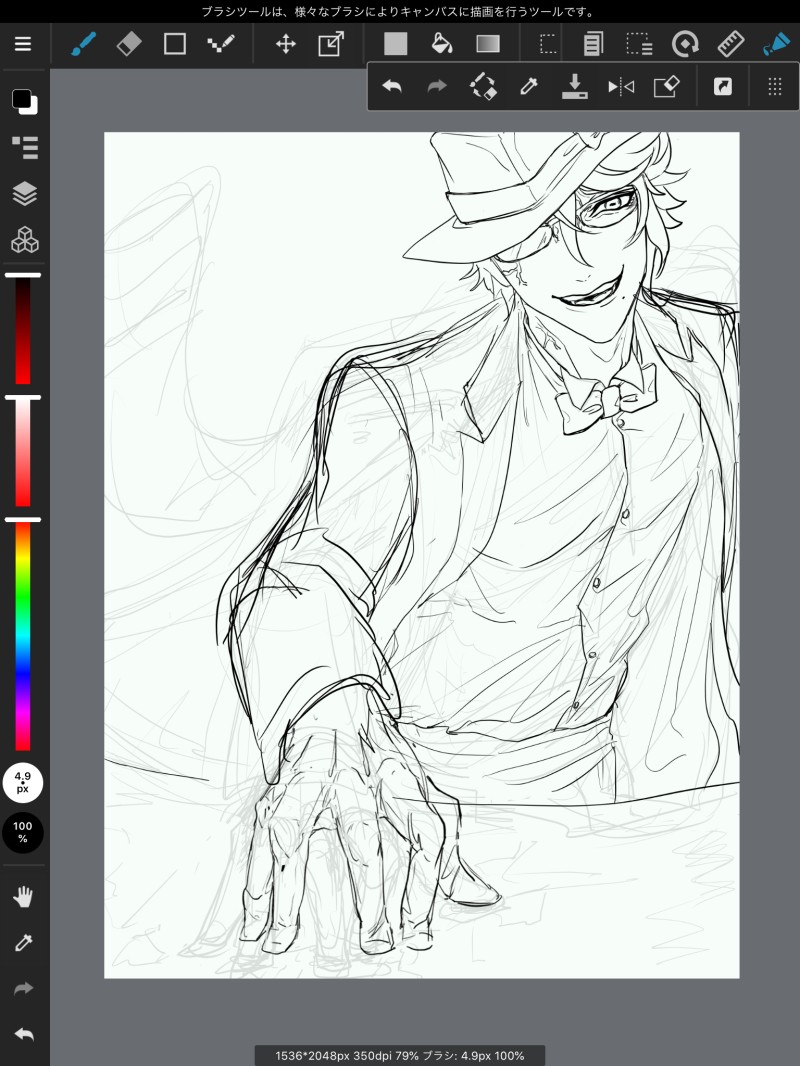Click the export share arrow icon
800x1066 pixels.
coord(723,86)
